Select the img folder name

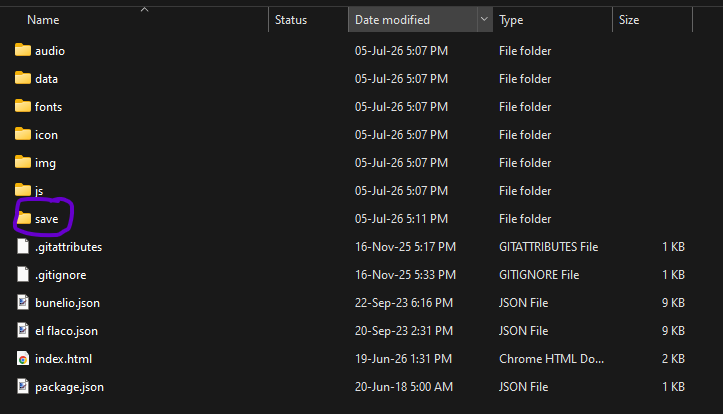point(45,163)
